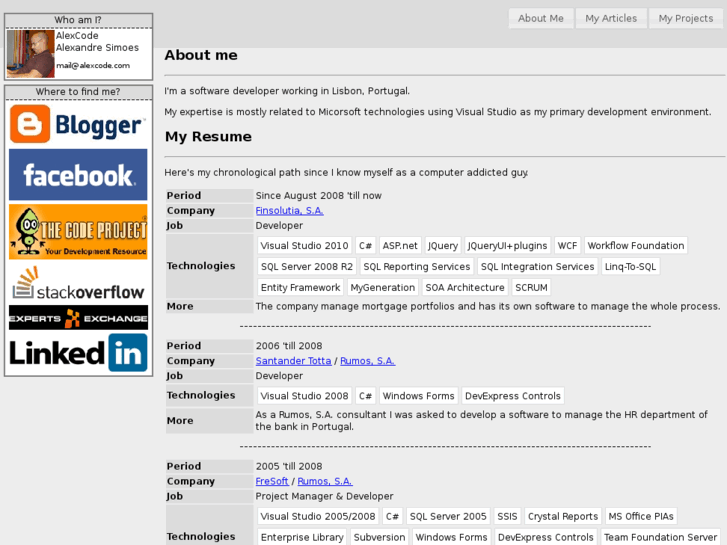This screenshot has width=727, height=545.
Task: Select the WCF technology tag
Action: coord(567,246)
